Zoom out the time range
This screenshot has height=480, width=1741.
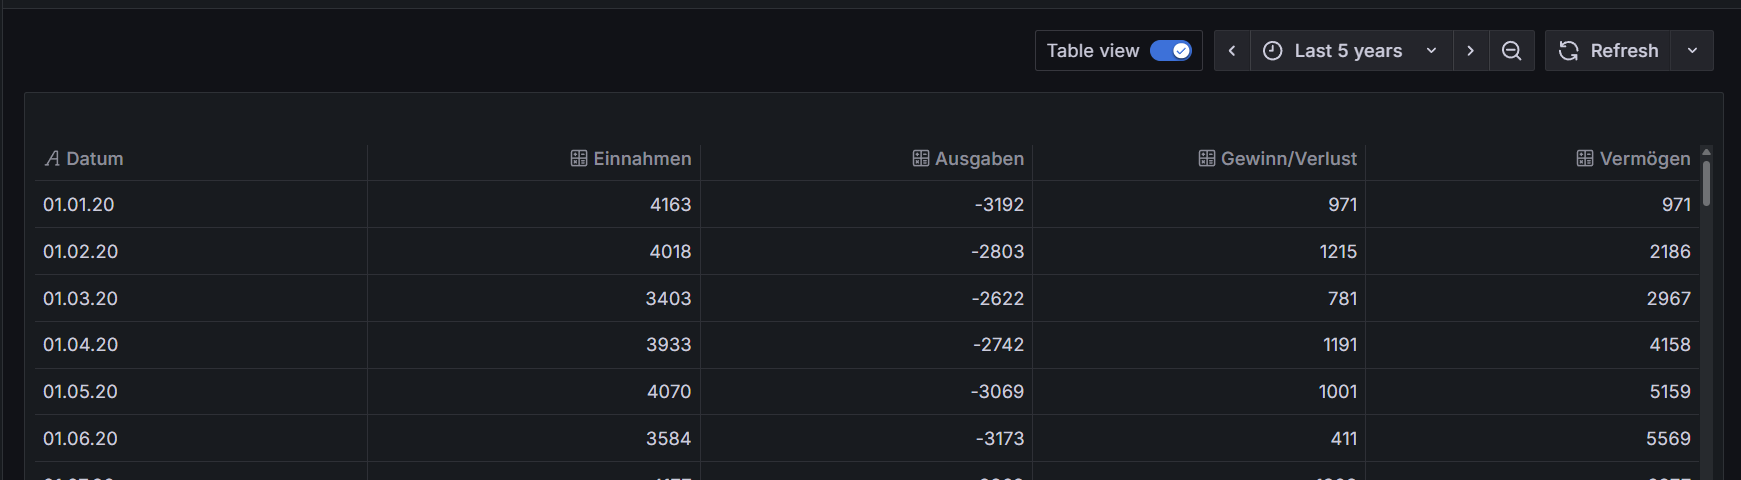point(1512,51)
